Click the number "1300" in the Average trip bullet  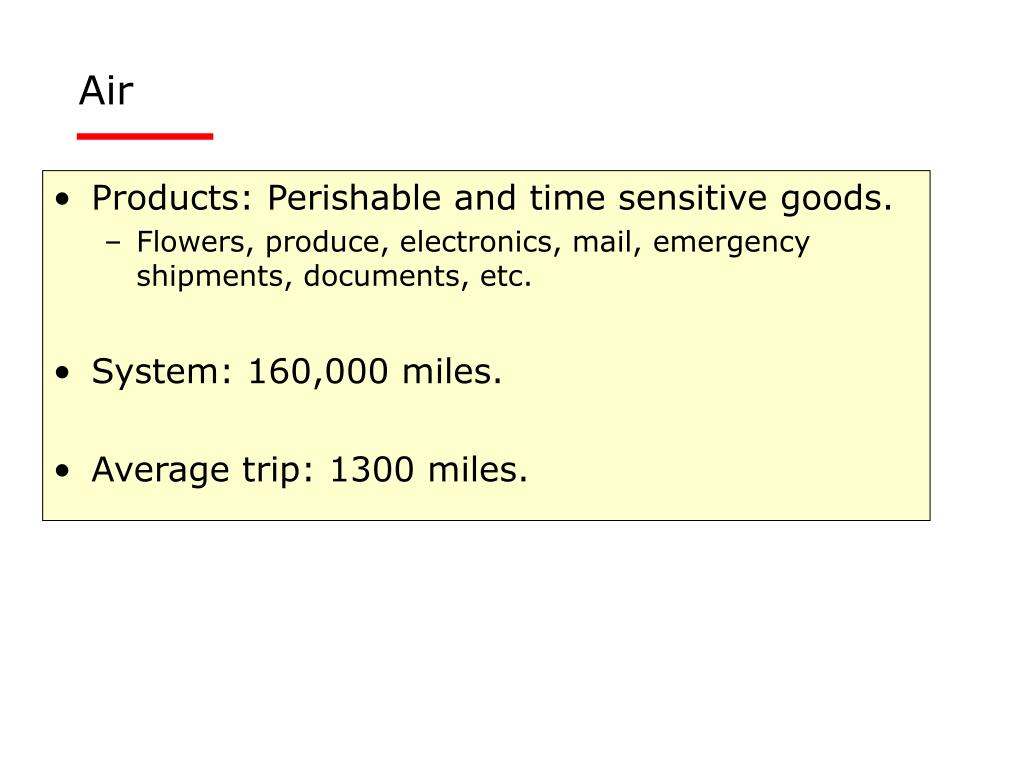tap(372, 470)
